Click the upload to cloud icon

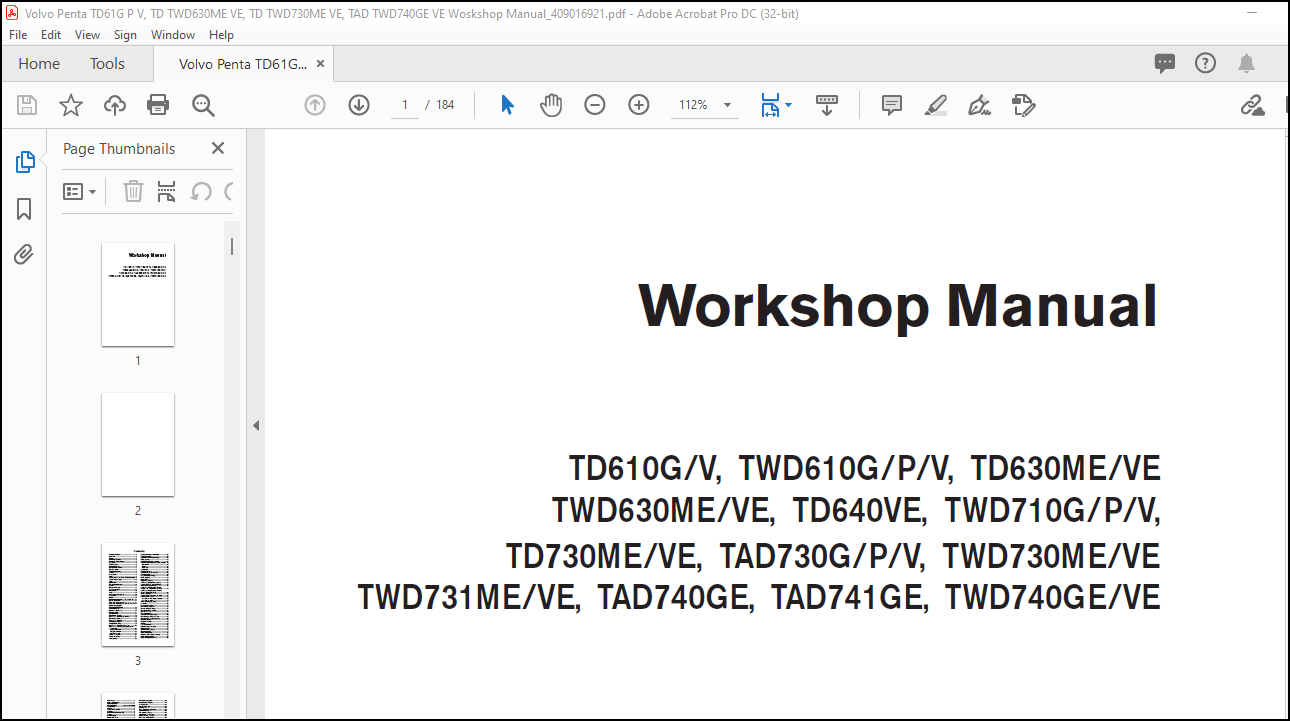coord(115,105)
